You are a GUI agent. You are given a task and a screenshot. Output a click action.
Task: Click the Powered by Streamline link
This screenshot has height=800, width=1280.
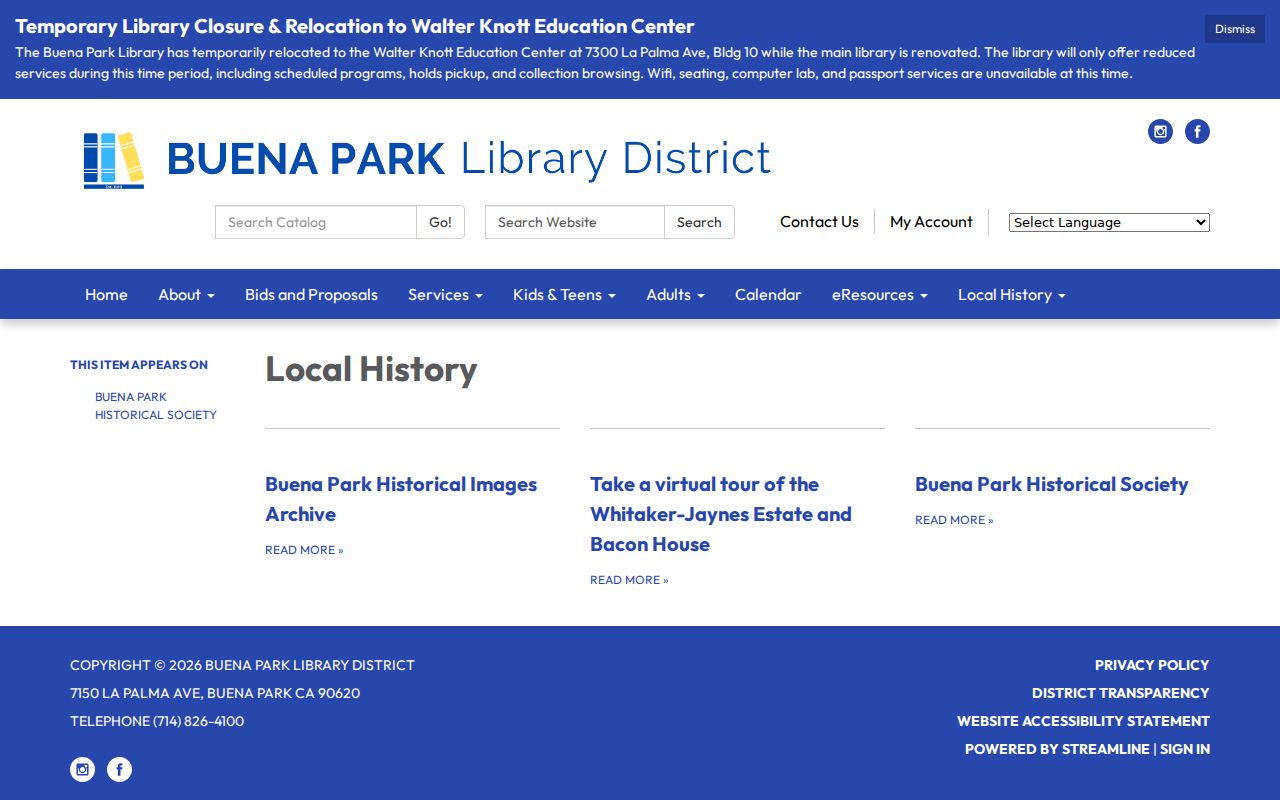(1057, 749)
